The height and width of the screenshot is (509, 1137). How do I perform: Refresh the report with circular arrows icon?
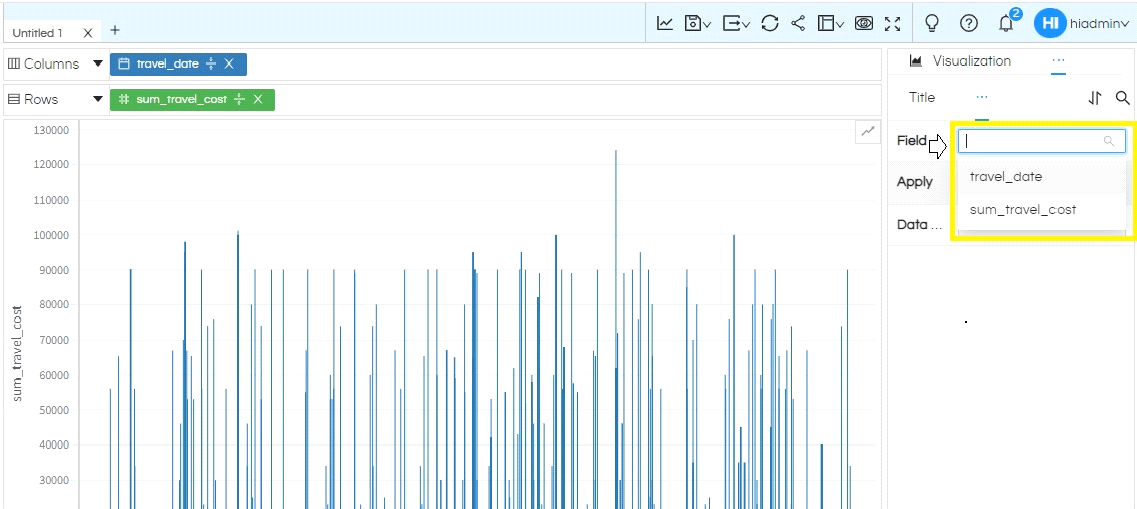point(770,23)
